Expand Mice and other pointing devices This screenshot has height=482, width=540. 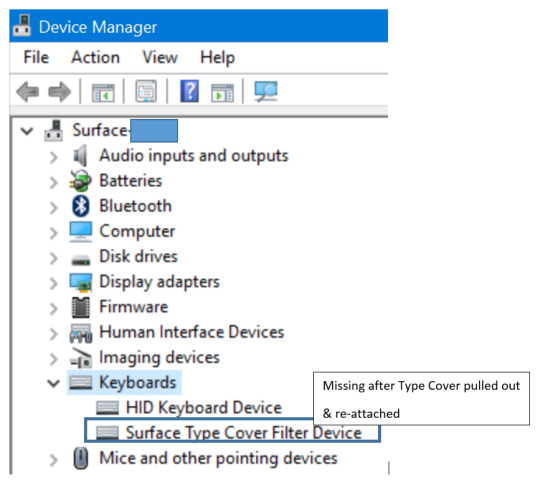pyautogui.click(x=54, y=460)
